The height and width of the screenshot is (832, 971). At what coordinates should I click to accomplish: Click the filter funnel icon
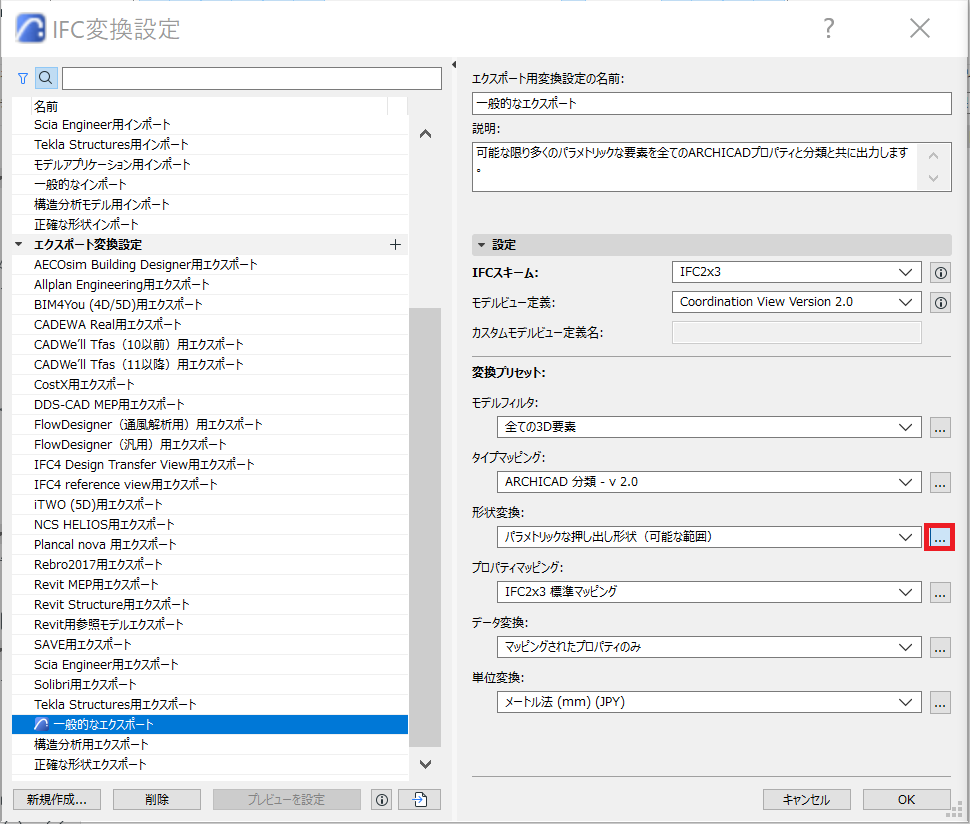[23, 79]
